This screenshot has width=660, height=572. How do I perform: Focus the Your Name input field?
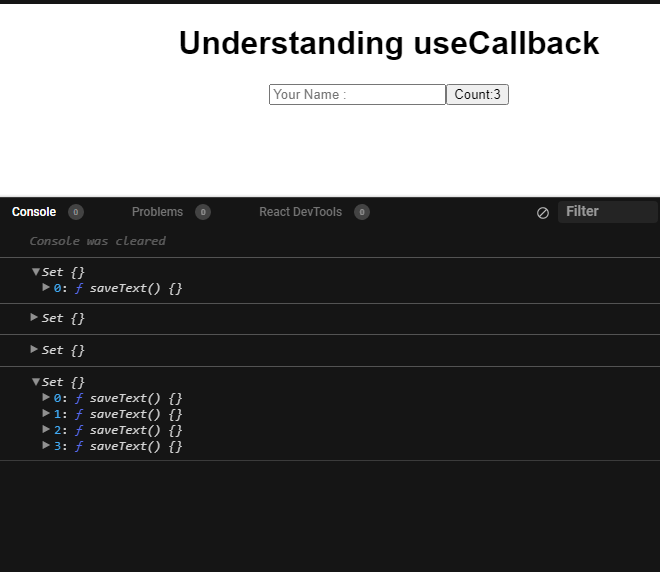[x=357, y=95]
